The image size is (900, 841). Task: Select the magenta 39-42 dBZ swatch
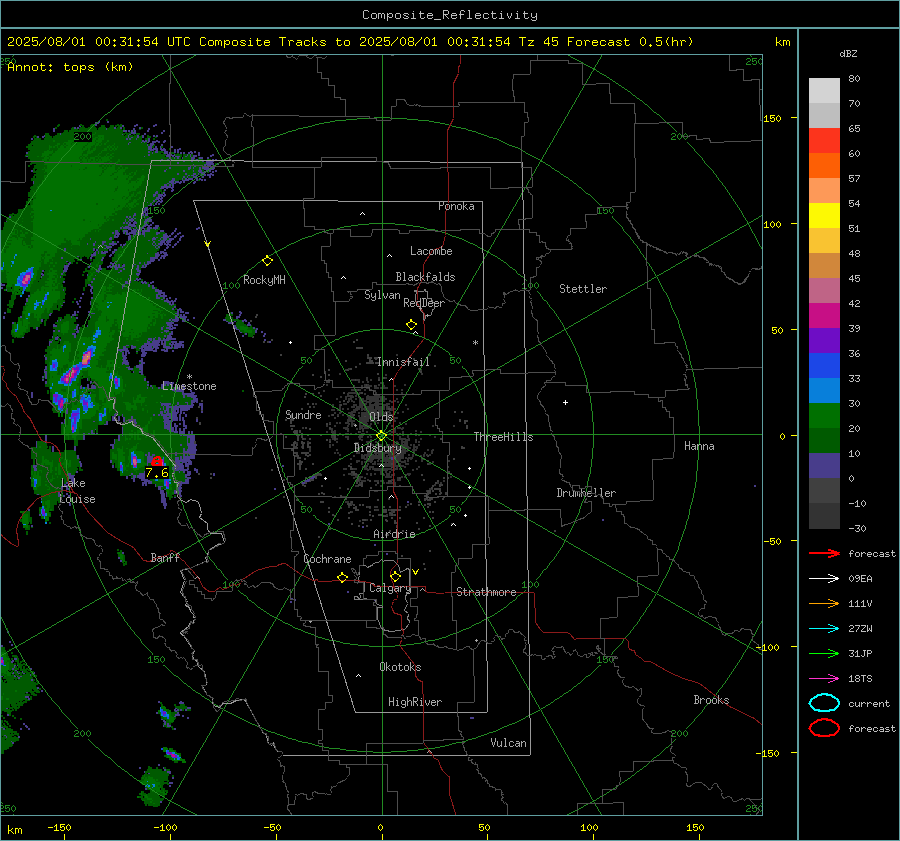tap(824, 316)
